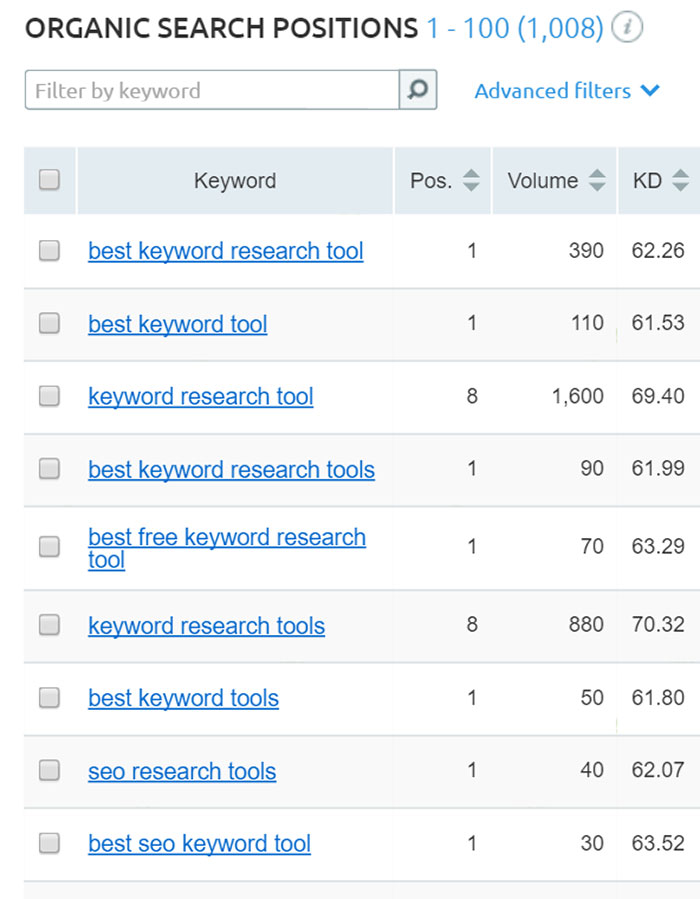Click the "best keyword tools" keyword link
Screen dimensions: 700x899
click(183, 698)
